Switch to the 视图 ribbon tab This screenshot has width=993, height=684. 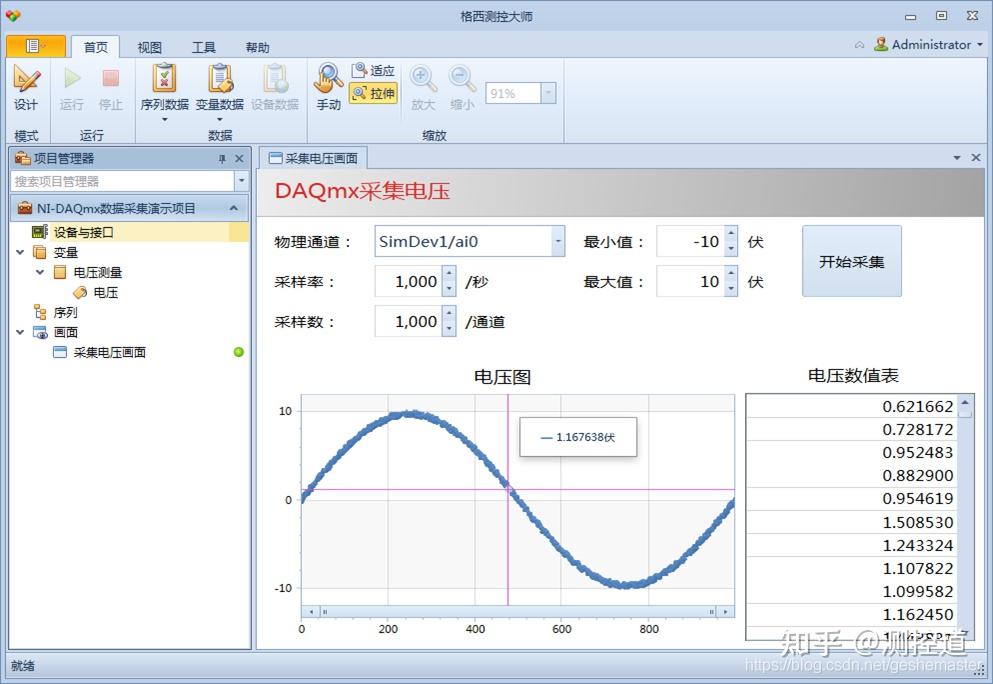click(x=149, y=46)
